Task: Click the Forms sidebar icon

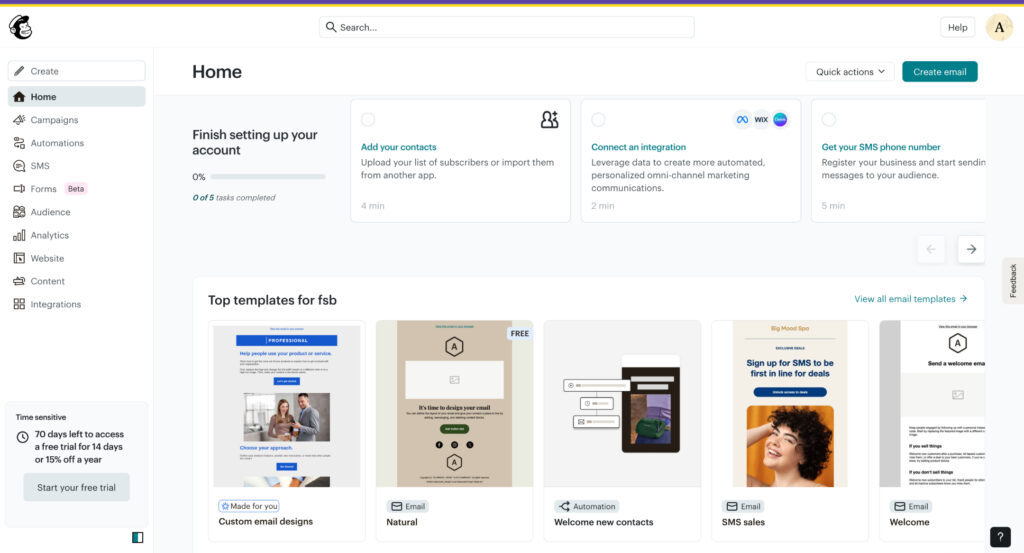Action: pos(19,189)
